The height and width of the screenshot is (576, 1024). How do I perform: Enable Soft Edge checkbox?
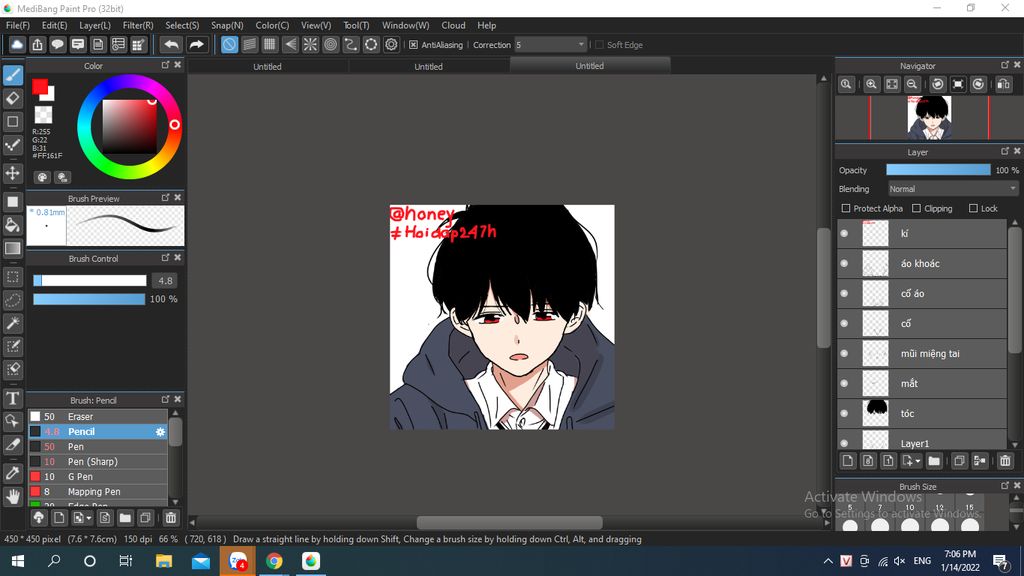(x=599, y=45)
